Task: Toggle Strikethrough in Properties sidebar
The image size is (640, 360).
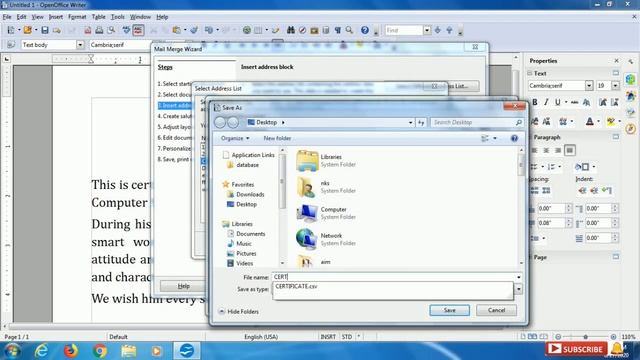Action: 574,102
